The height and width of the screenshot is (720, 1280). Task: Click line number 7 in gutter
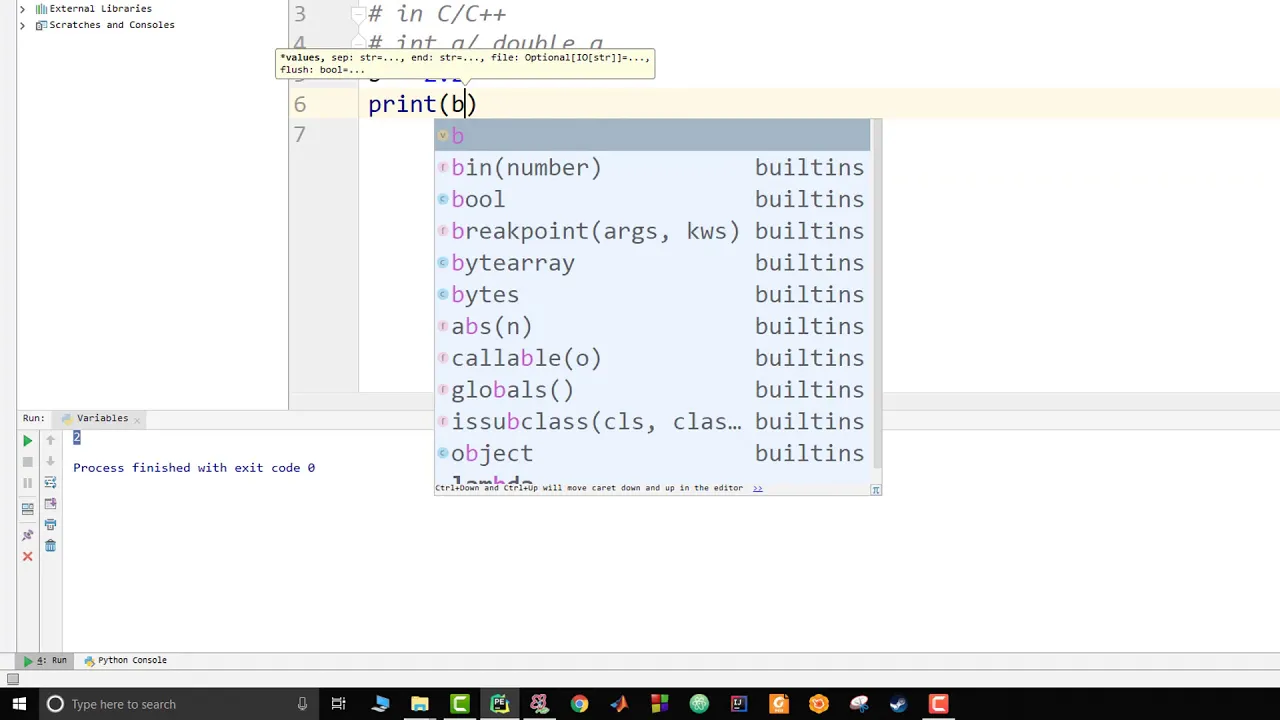point(300,135)
